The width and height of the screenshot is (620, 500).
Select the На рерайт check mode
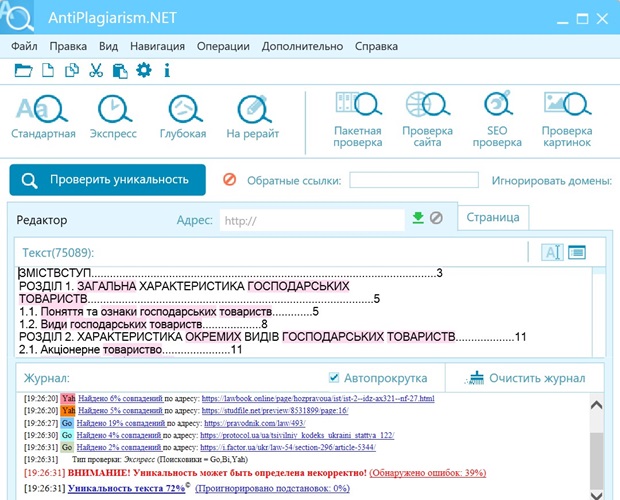253,117
